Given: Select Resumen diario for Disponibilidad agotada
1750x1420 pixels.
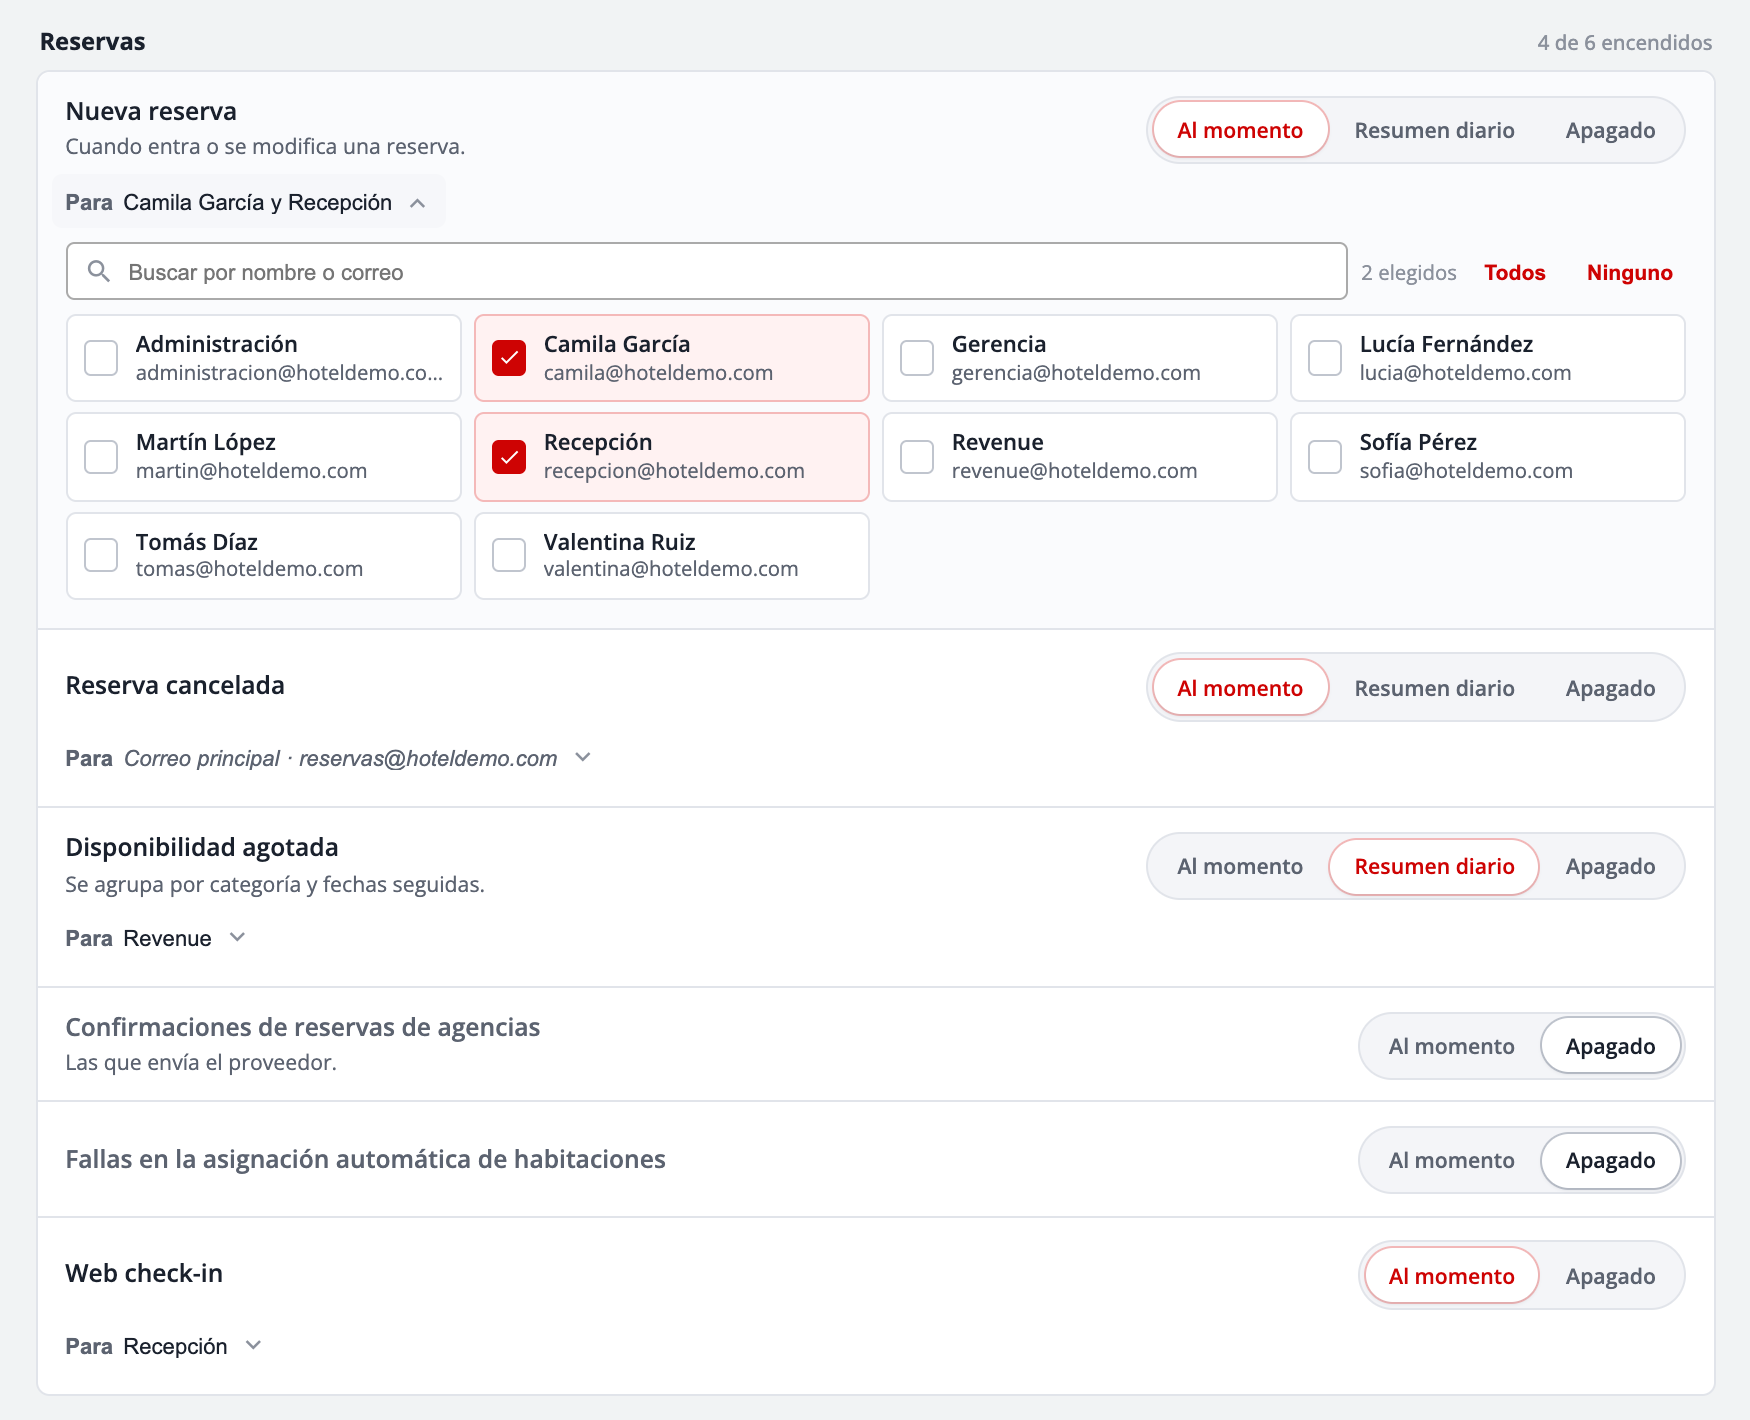Looking at the screenshot, I should [x=1434, y=866].
